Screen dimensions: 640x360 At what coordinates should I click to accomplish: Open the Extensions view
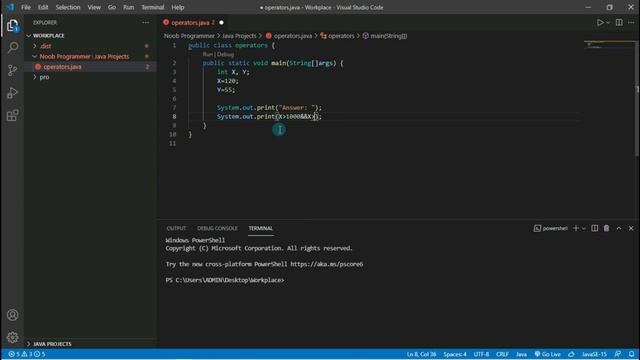[x=13, y=115]
